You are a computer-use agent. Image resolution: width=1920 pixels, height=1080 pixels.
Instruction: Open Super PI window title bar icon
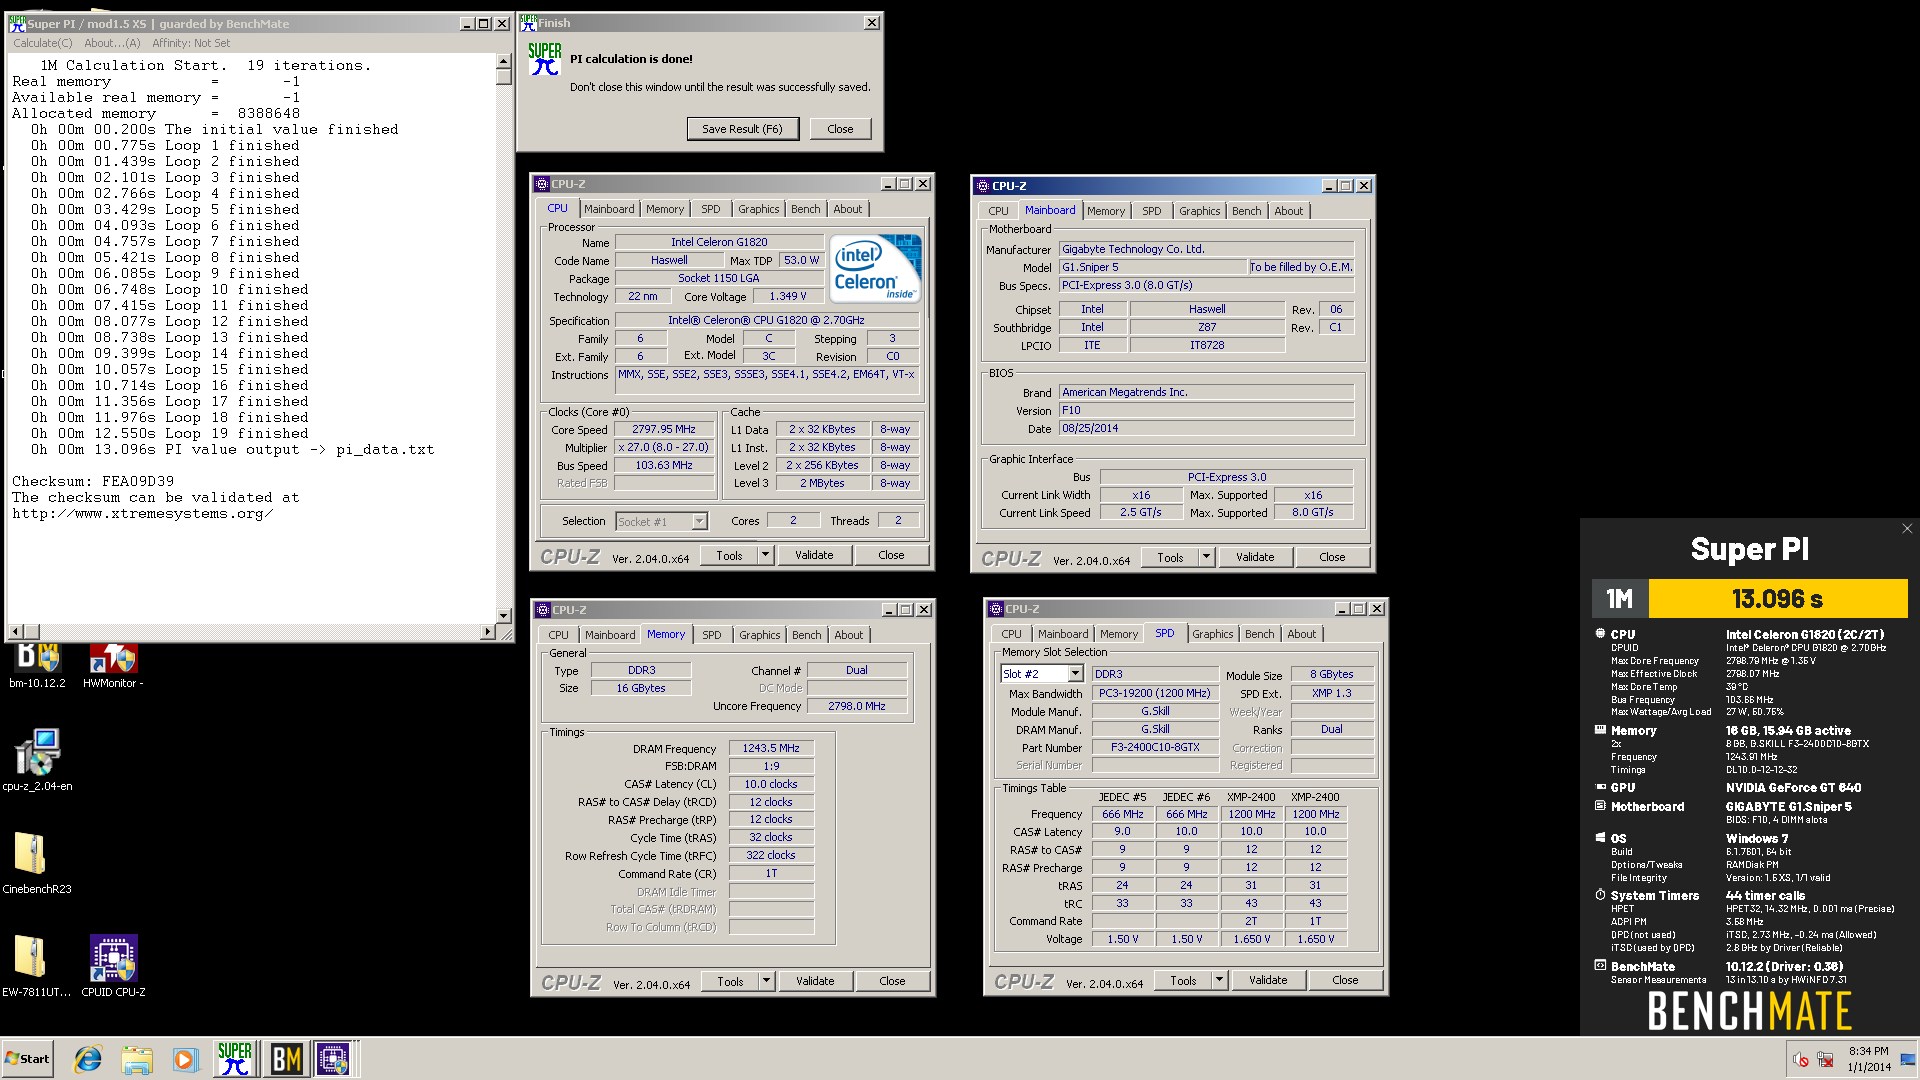(17, 24)
